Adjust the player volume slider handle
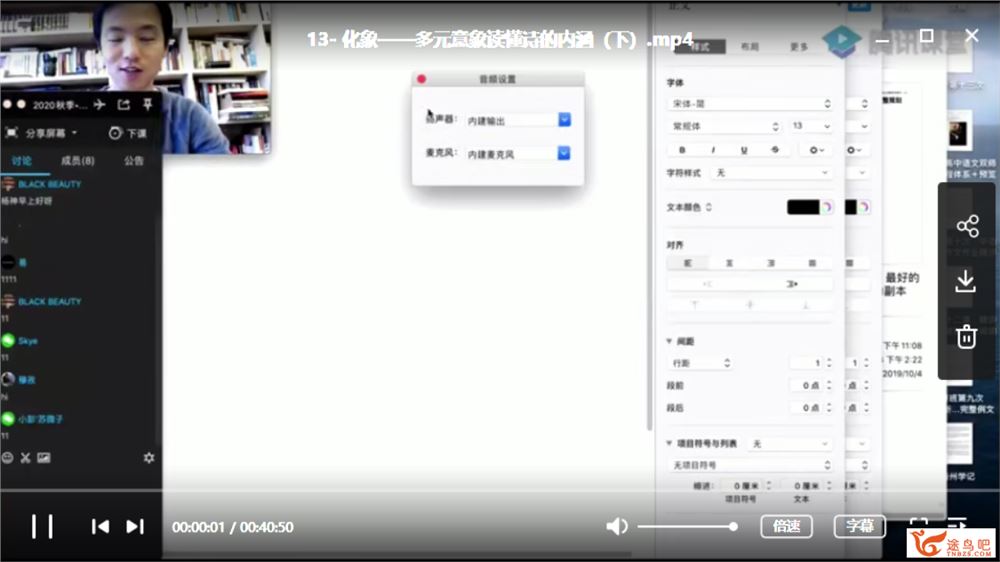Viewport: 1000px width, 562px height. [x=733, y=527]
